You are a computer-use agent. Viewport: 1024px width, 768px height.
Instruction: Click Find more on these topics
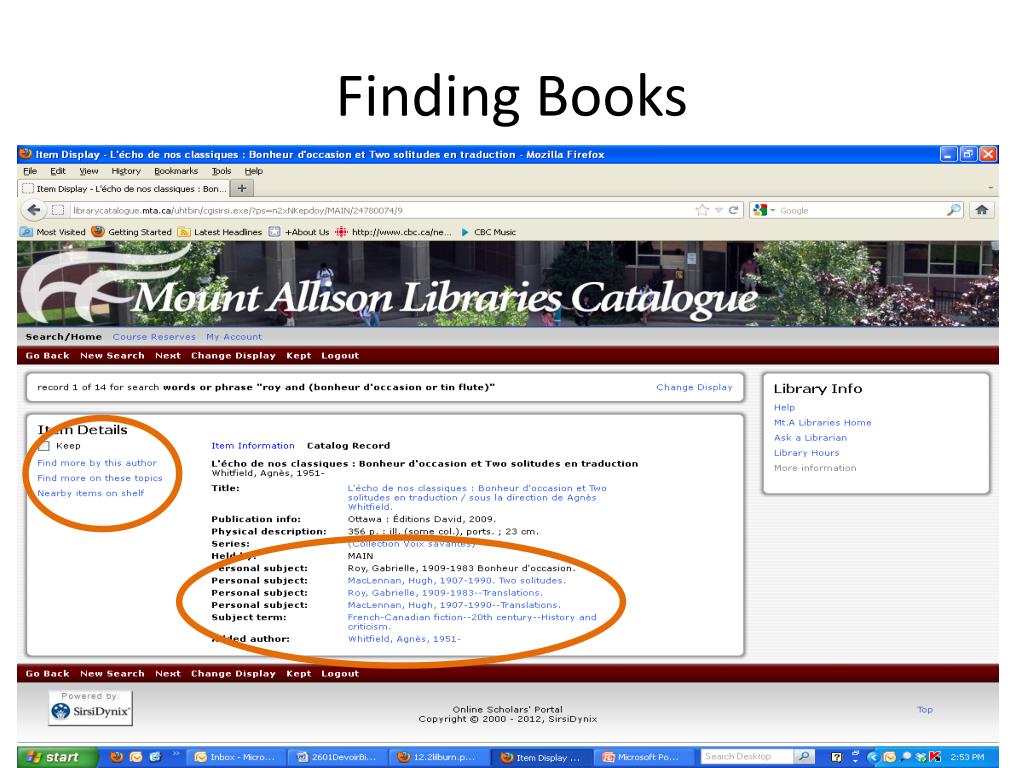99,478
